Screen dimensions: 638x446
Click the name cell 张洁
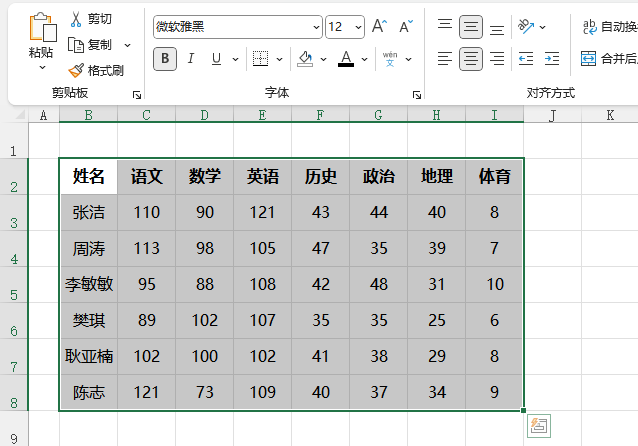tap(89, 212)
